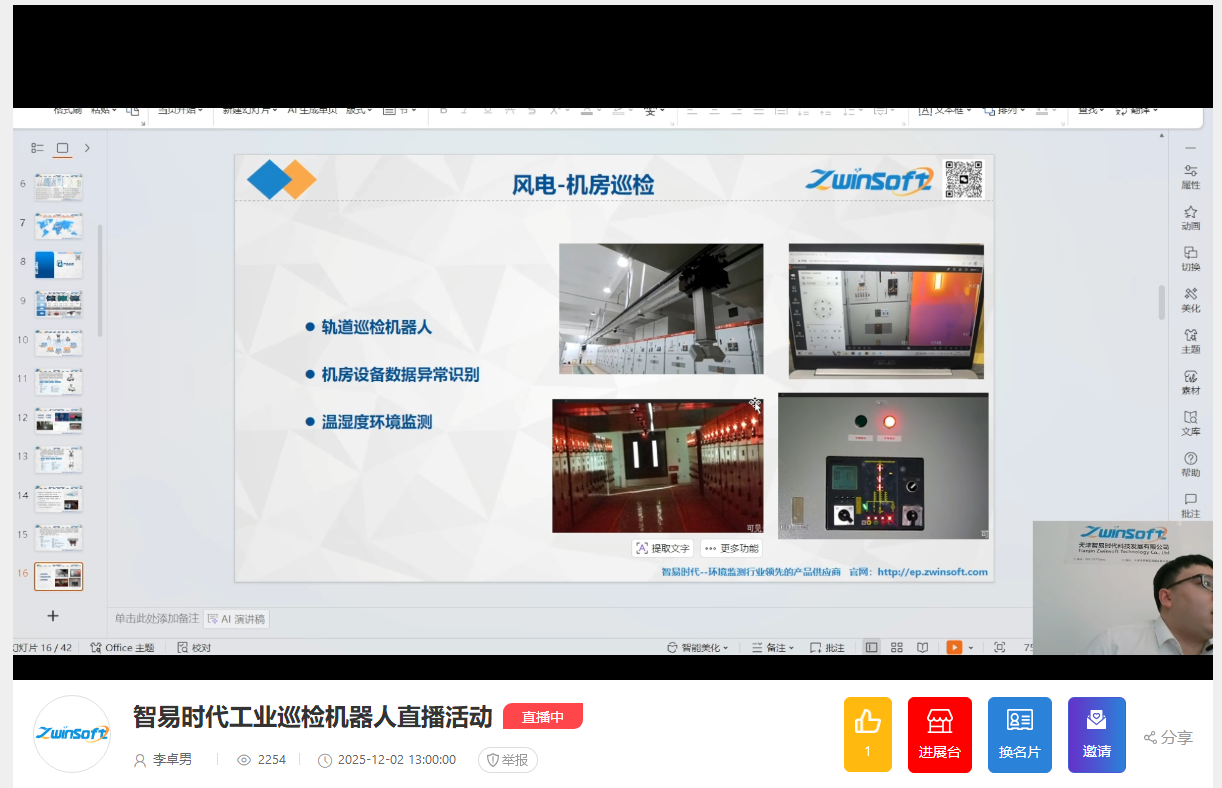This screenshot has height=788, width=1222.
Task: Click the 帮助 help icon
Action: [1190, 464]
